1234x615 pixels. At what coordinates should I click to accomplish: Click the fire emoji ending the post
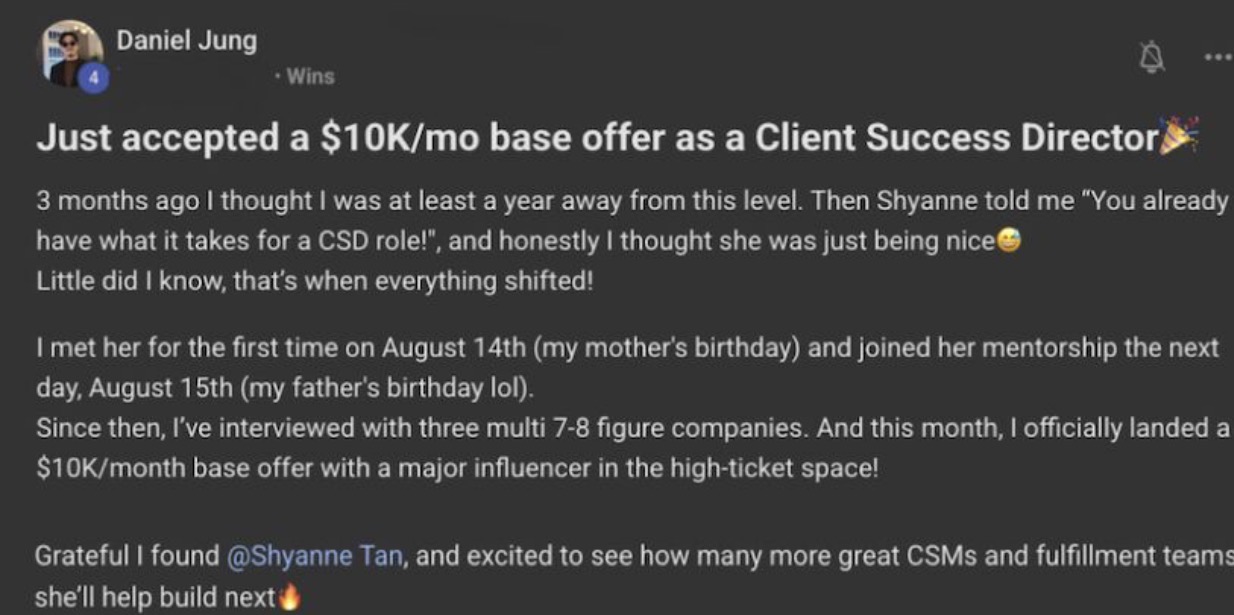coord(290,598)
